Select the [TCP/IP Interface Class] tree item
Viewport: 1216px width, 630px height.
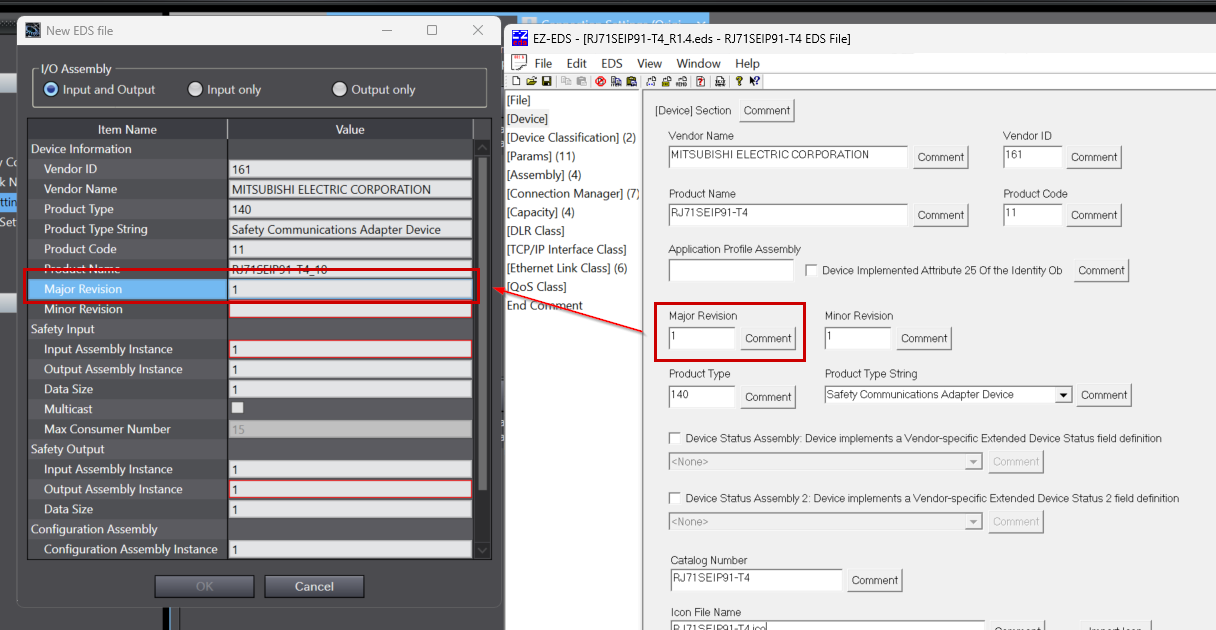pyautogui.click(x=566, y=249)
